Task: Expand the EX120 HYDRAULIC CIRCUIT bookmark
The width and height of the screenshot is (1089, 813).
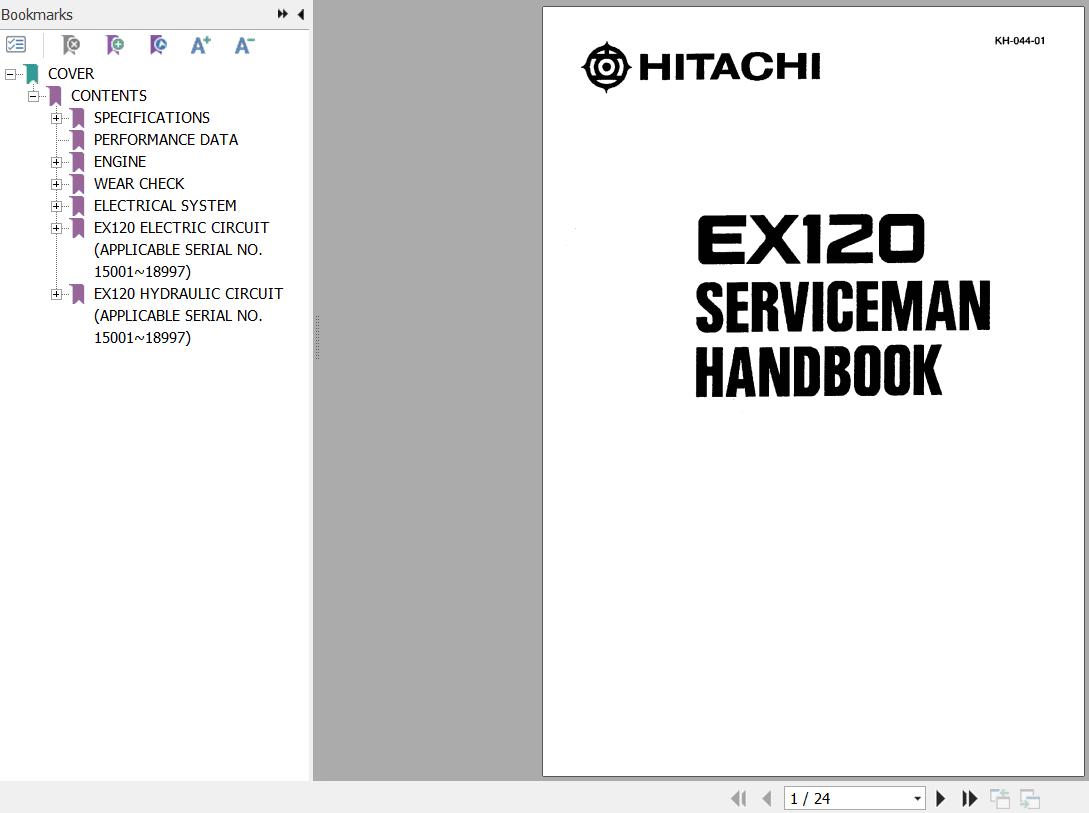Action: pos(56,294)
